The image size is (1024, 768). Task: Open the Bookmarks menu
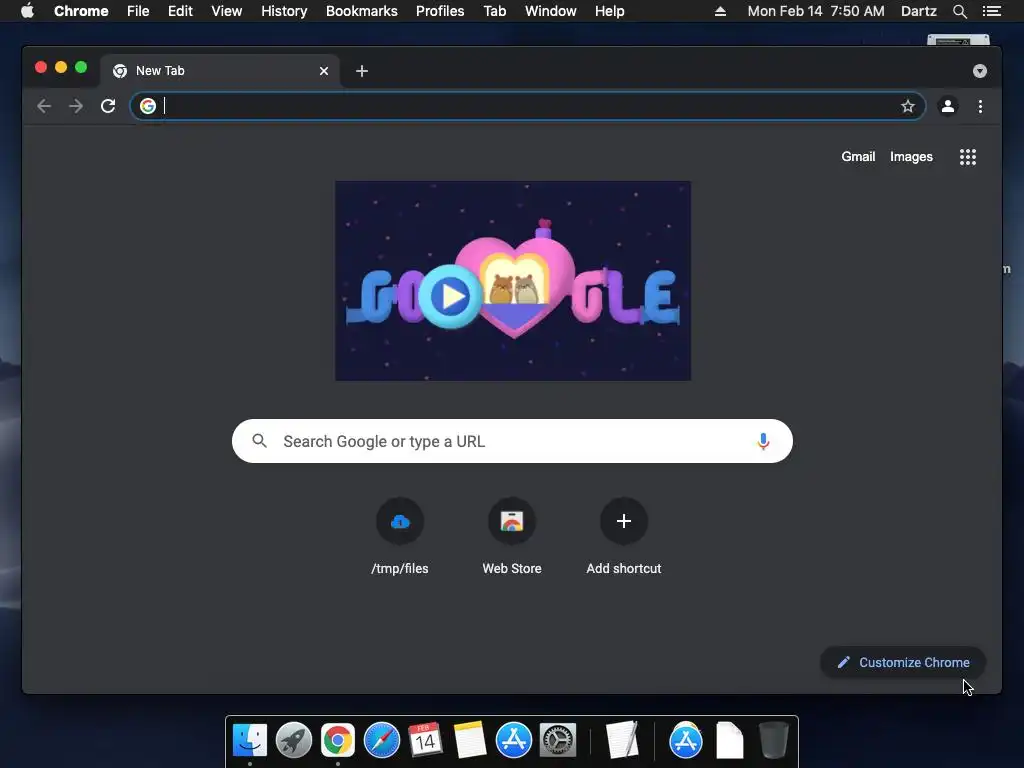[x=362, y=11]
